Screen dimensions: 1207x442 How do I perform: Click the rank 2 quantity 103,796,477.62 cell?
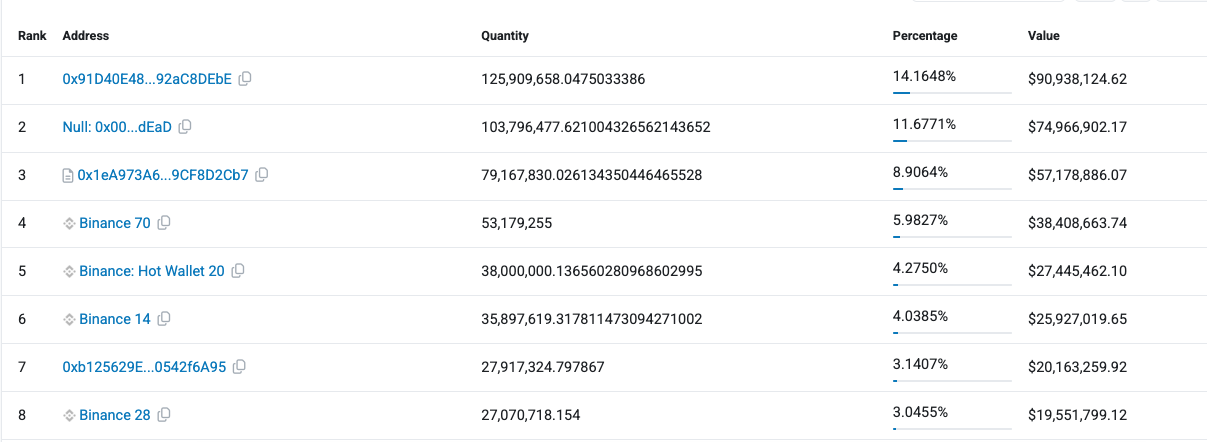(x=596, y=127)
